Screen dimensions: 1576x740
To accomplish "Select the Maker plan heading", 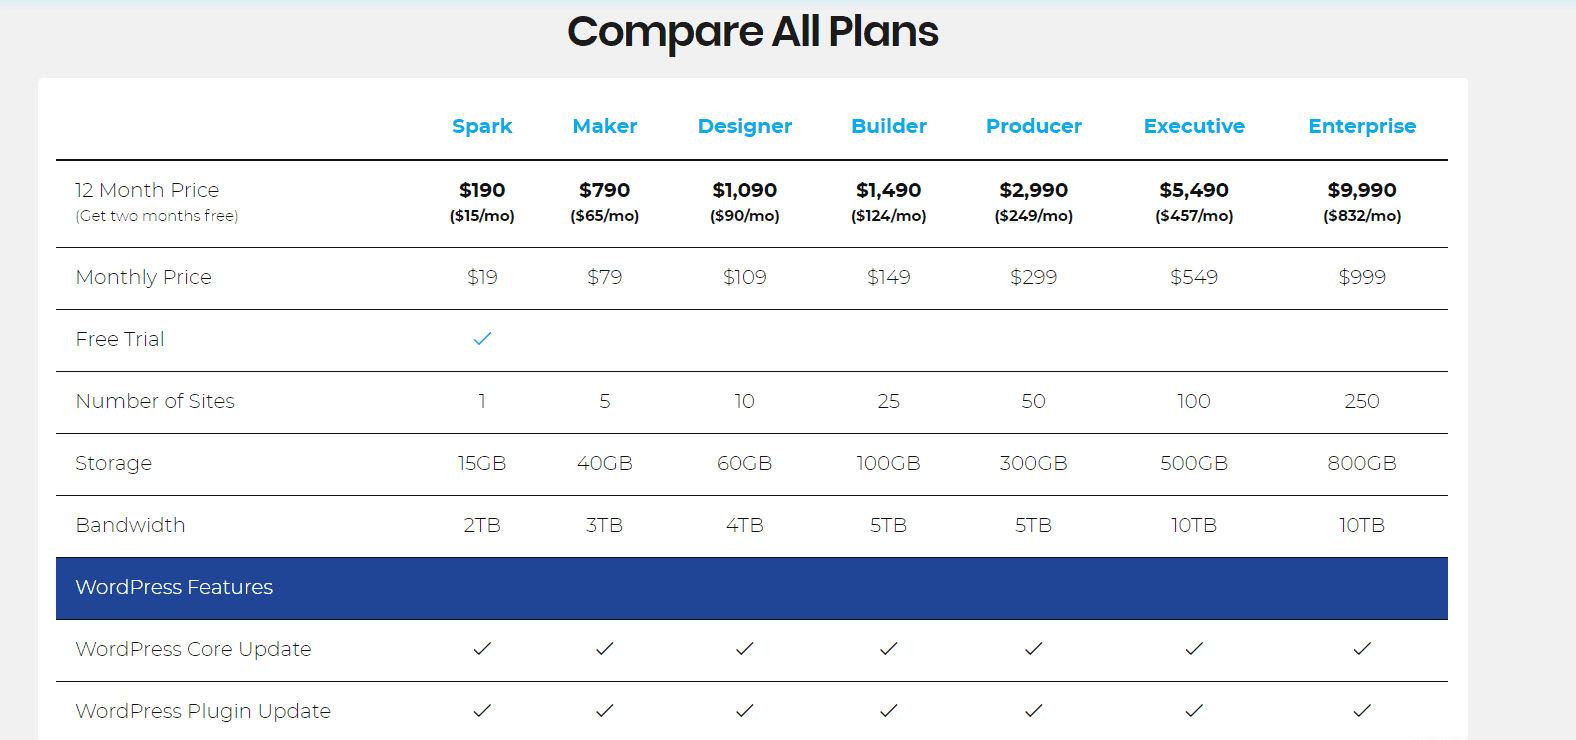I will pos(604,126).
